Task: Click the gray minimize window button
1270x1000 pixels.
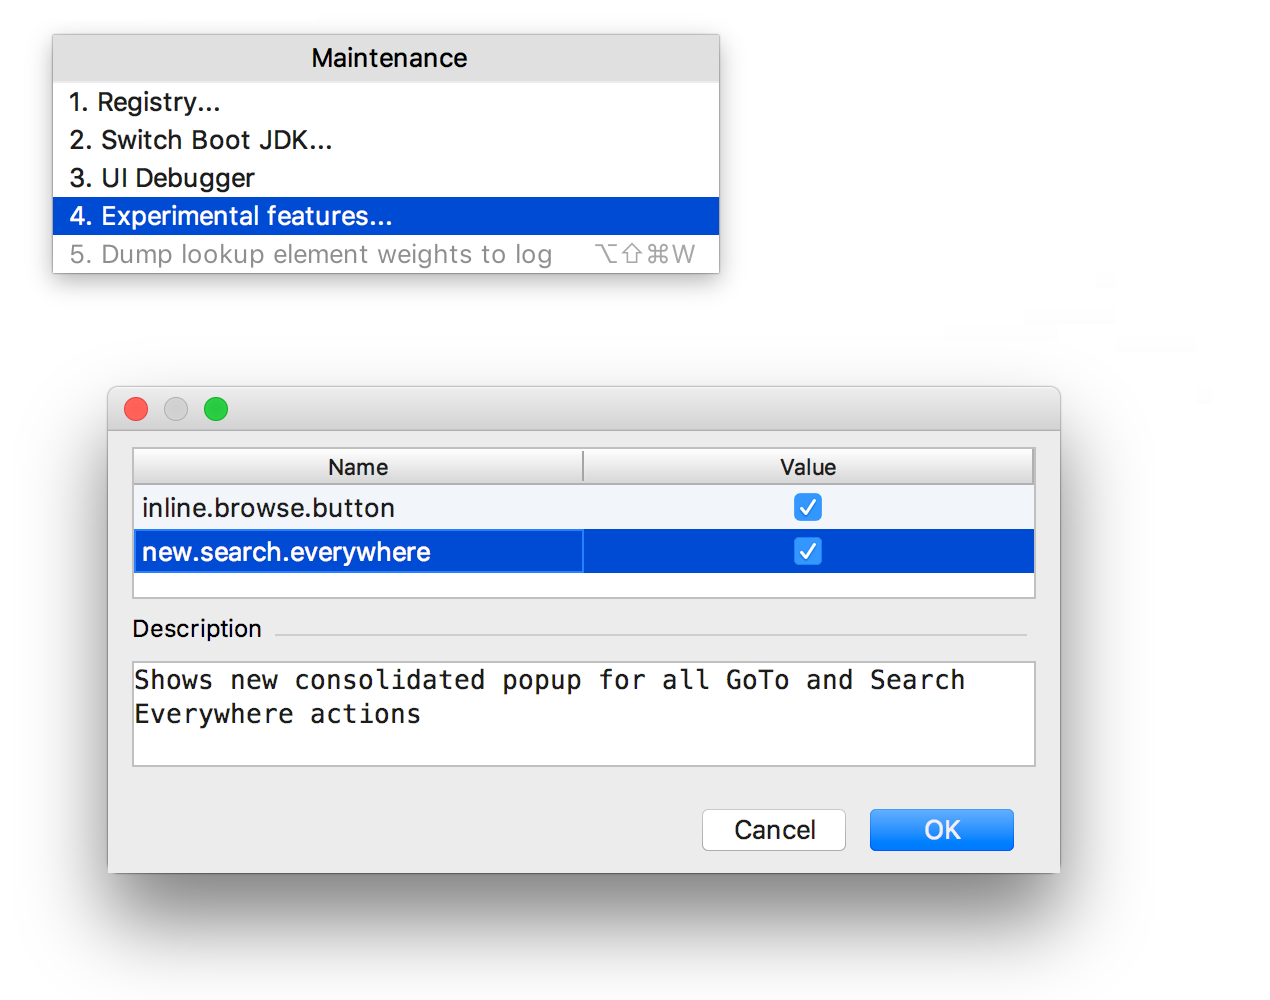Action: [x=176, y=409]
